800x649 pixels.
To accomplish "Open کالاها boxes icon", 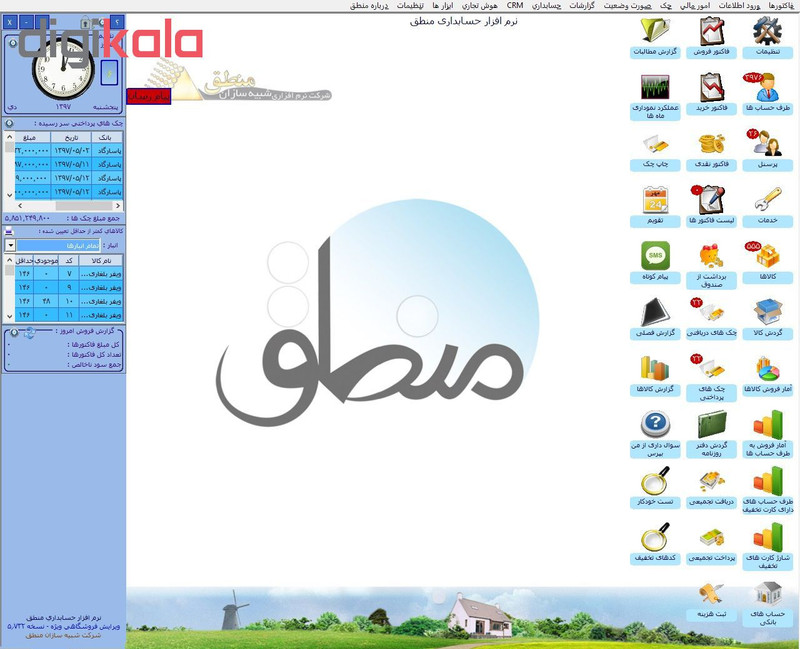I will [x=767, y=256].
